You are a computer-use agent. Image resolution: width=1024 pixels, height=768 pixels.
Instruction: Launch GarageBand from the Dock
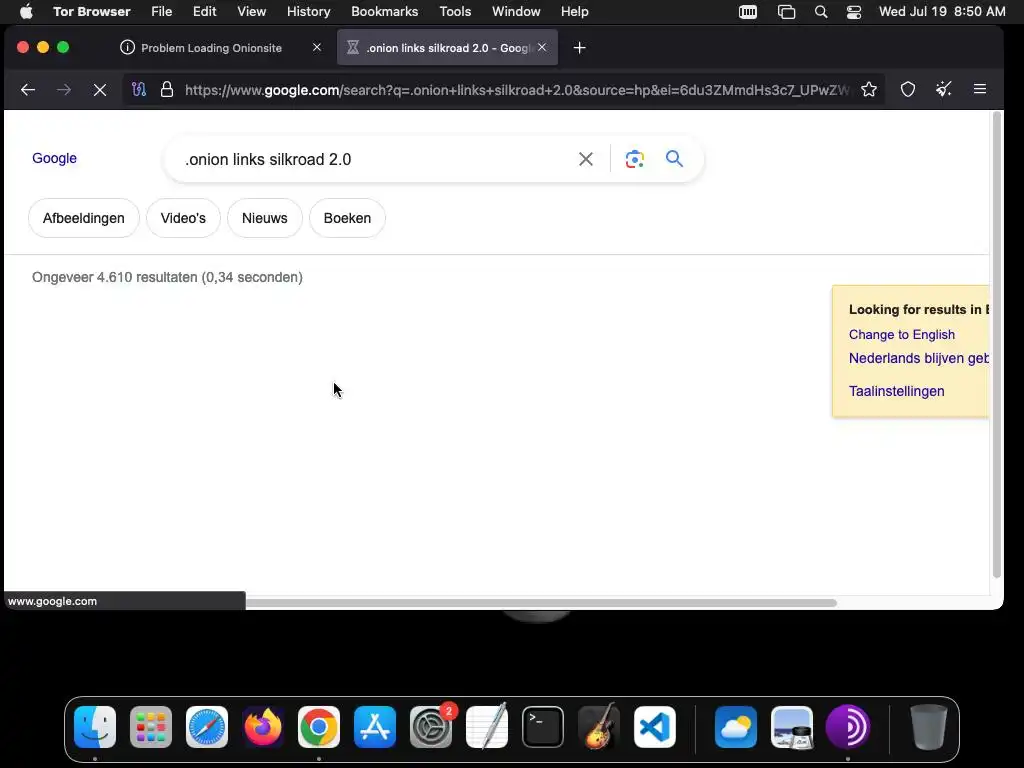coord(599,727)
